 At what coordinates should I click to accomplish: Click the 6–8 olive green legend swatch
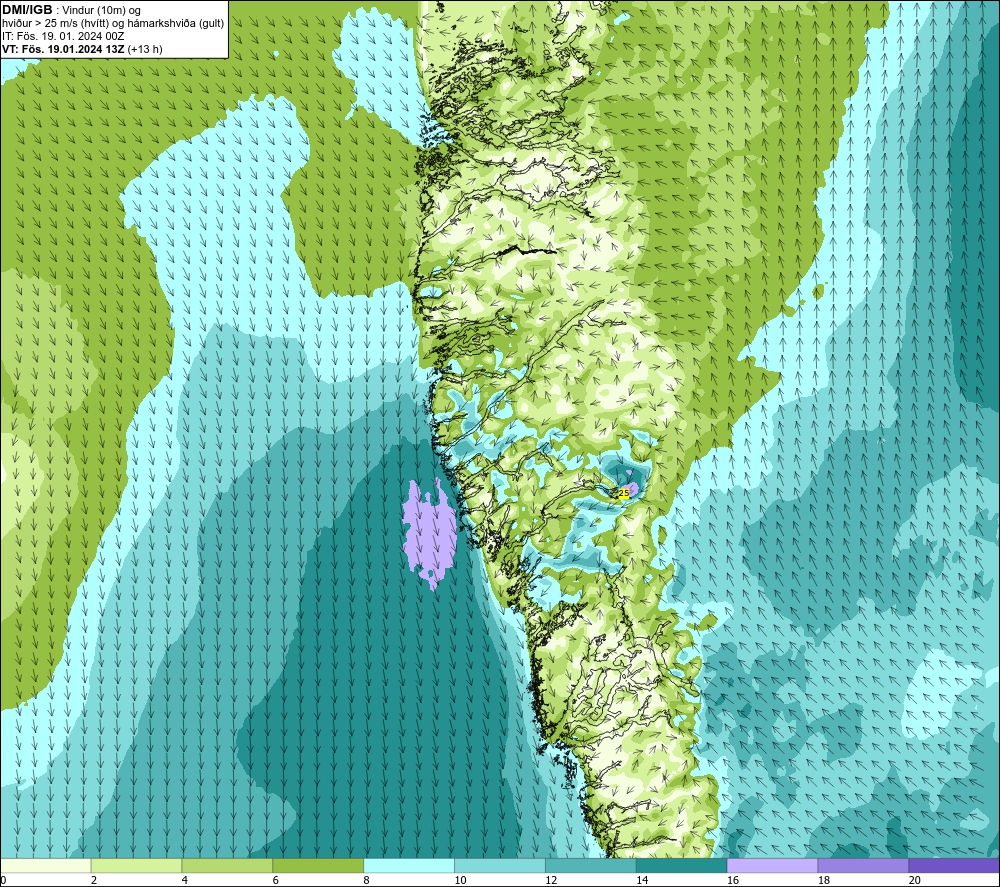click(318, 866)
